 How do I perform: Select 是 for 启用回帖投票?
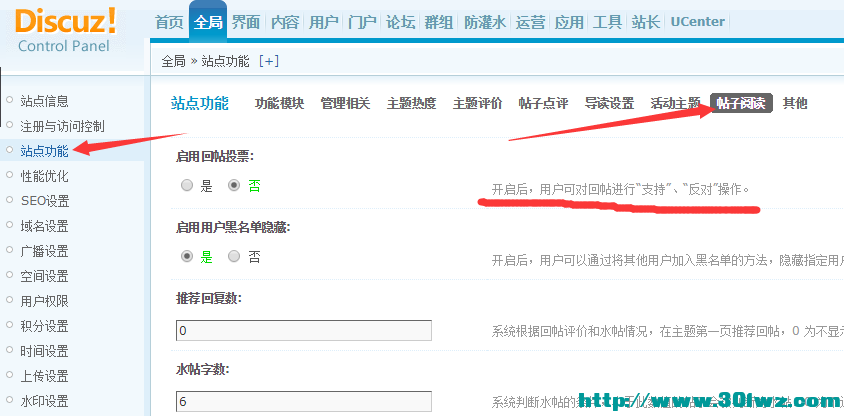[187, 186]
